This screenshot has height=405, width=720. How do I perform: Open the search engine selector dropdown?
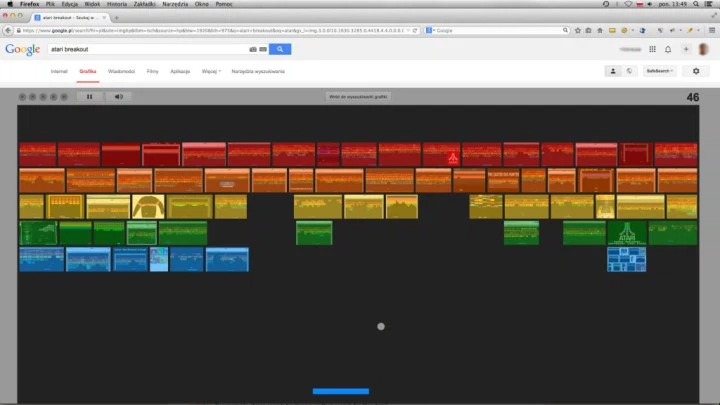[x=430, y=30]
